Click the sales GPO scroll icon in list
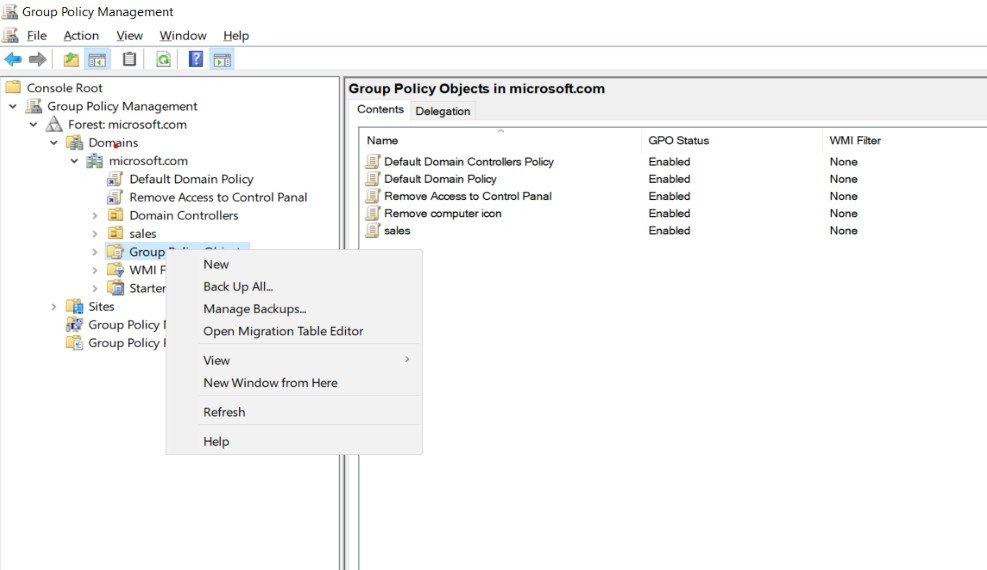 [x=373, y=230]
